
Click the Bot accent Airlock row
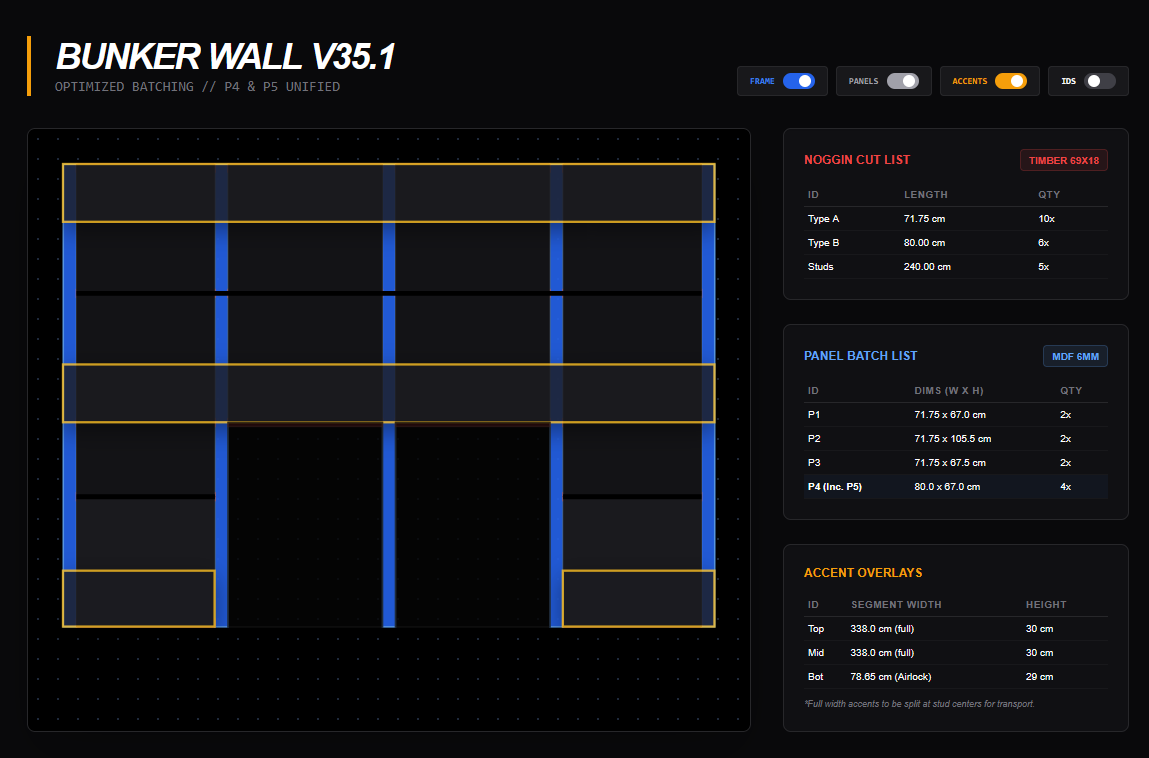click(x=955, y=677)
